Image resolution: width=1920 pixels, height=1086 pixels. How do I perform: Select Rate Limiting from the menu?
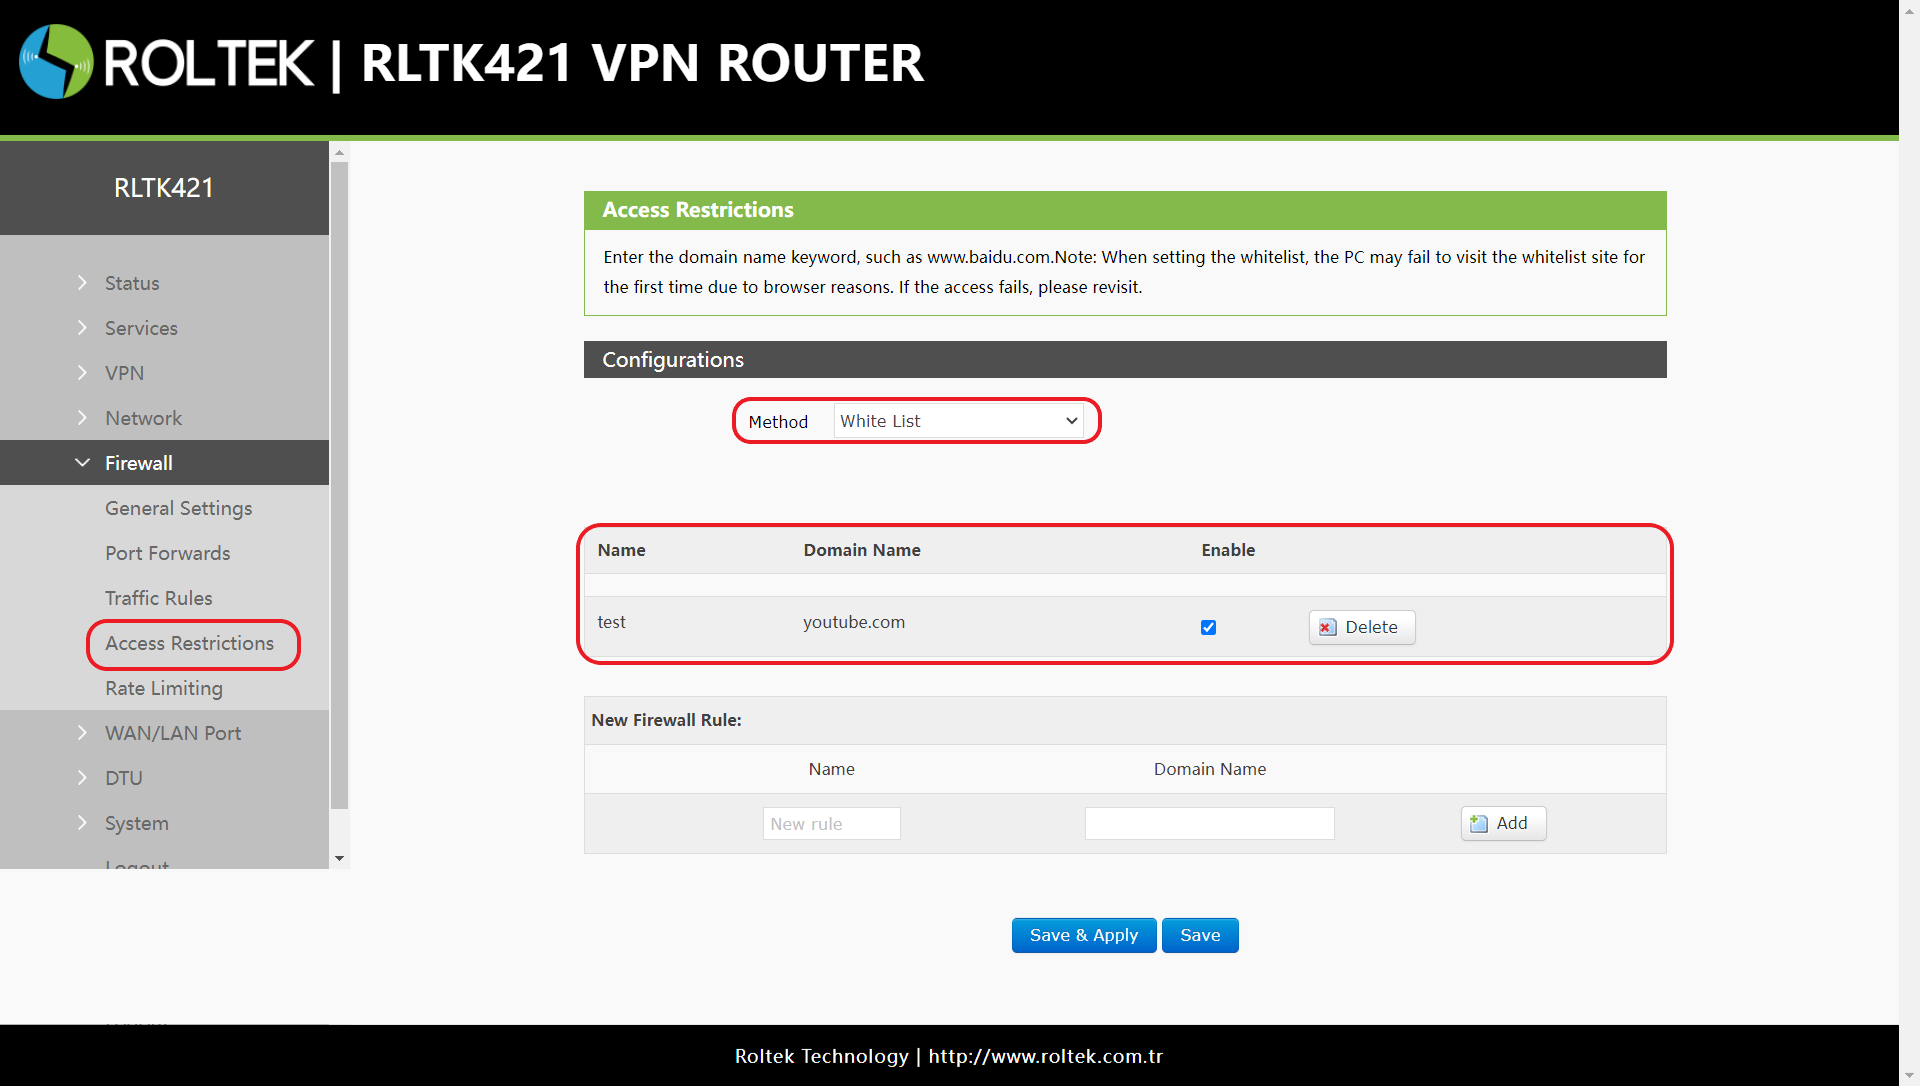[163, 688]
